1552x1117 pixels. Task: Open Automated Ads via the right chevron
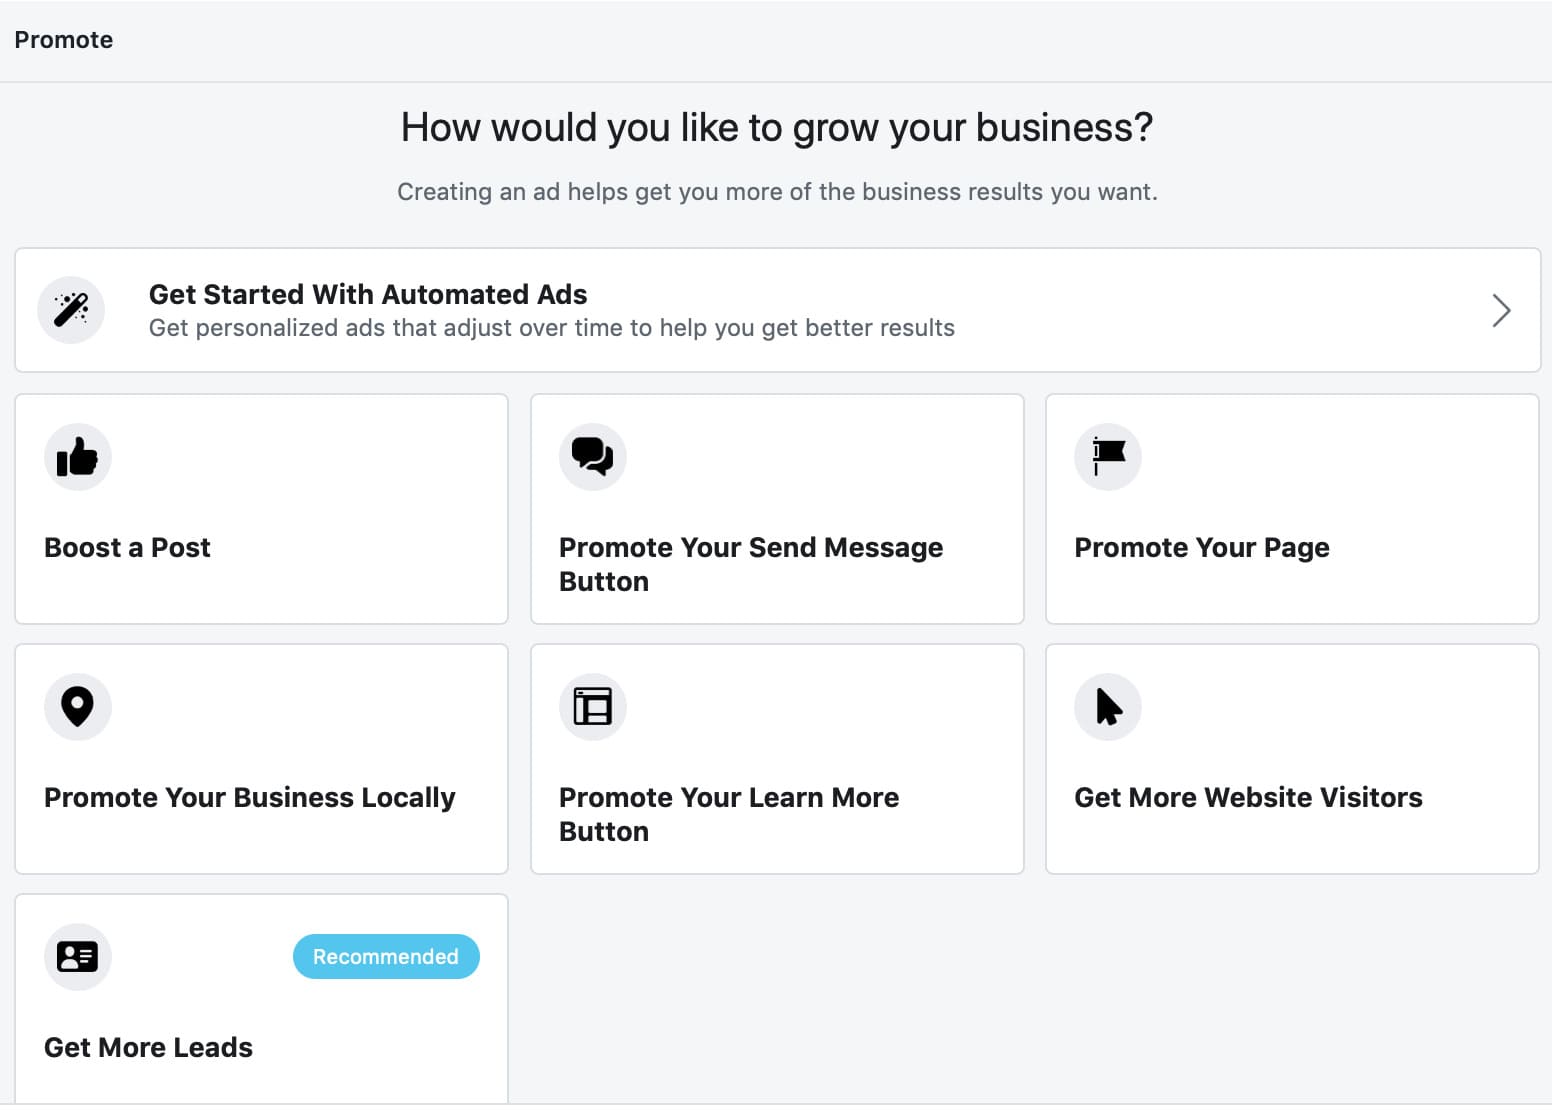coord(1501,311)
